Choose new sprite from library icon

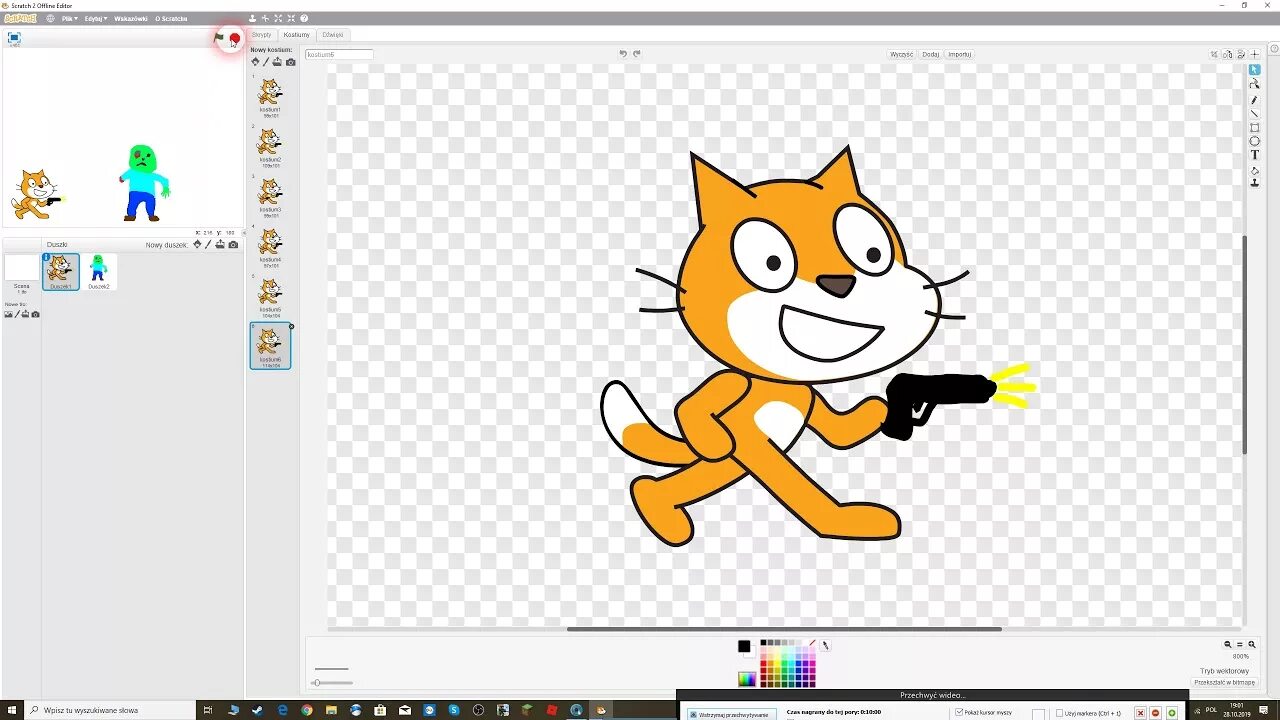point(197,244)
